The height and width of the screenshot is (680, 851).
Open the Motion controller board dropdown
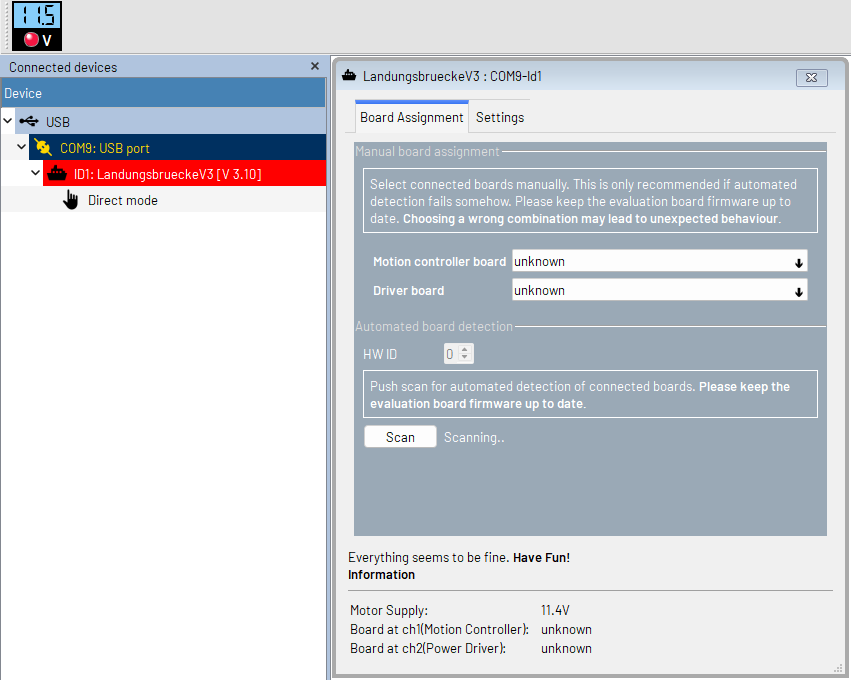coord(659,261)
